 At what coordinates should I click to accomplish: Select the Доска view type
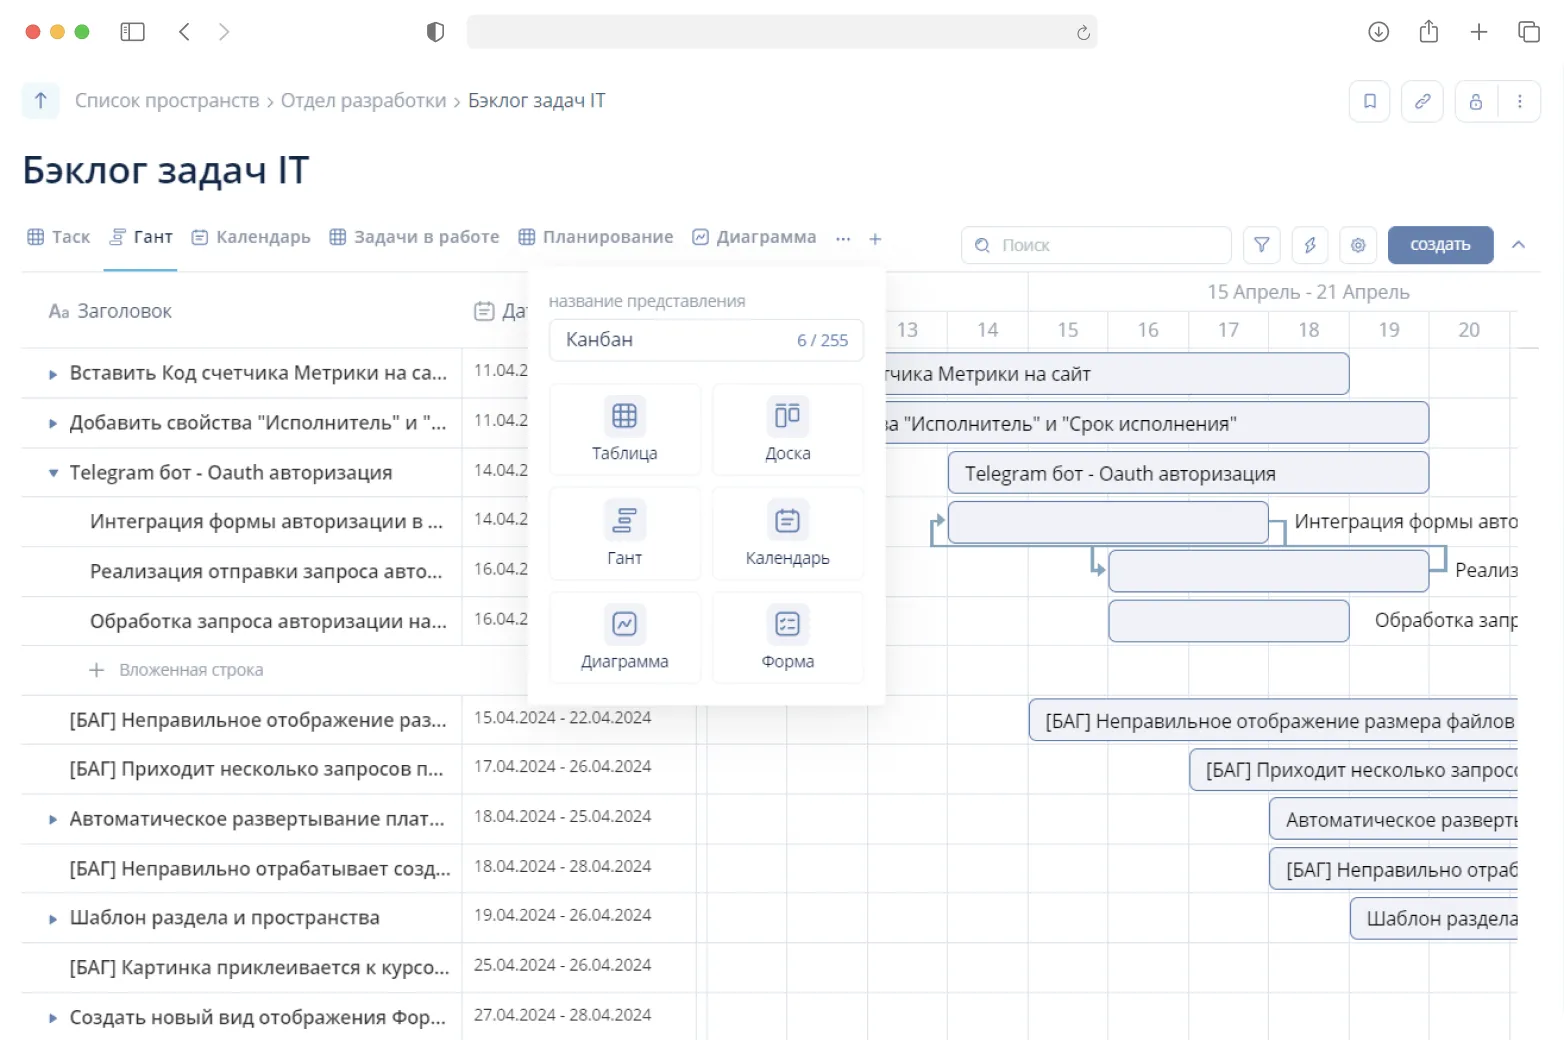787,430
